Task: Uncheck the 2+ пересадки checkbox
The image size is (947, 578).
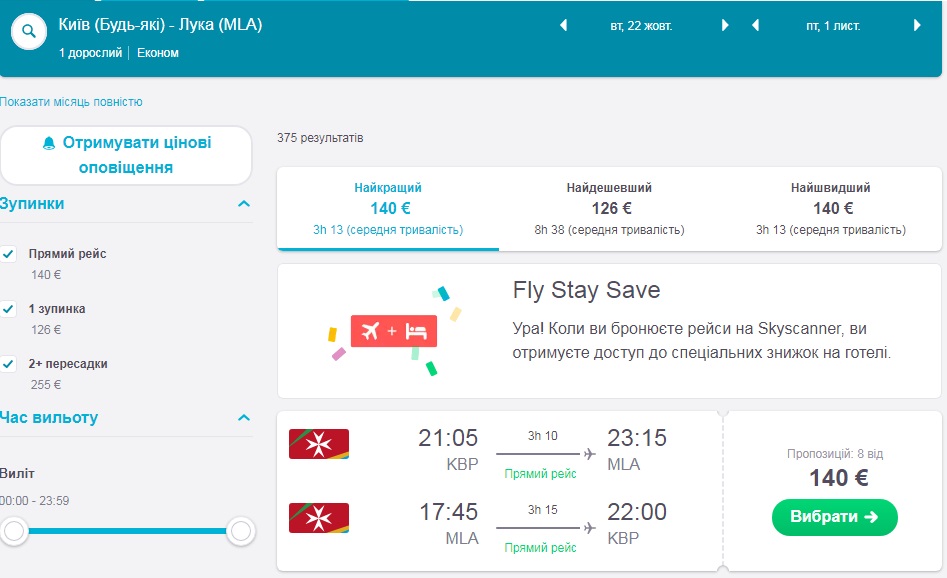Action: [9, 364]
